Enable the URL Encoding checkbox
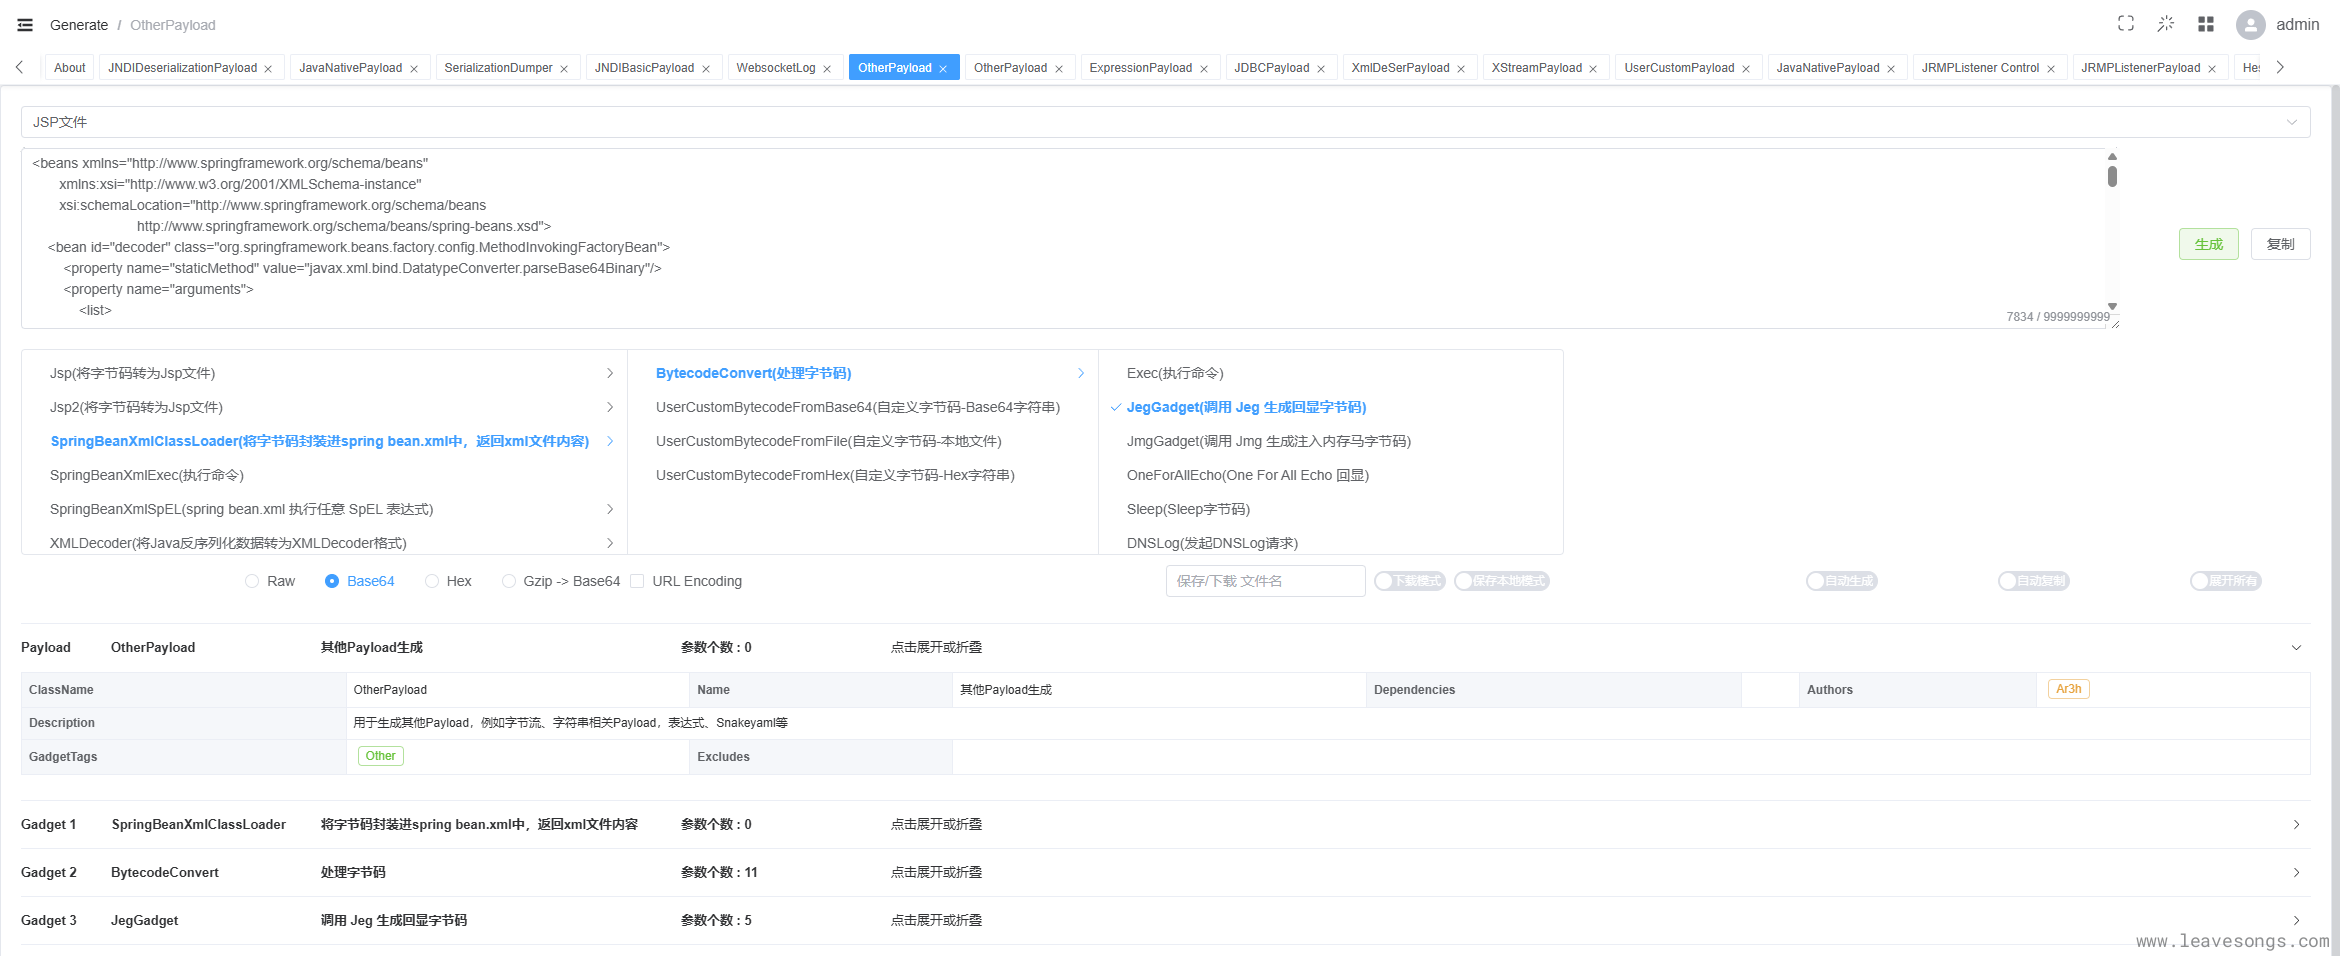The image size is (2340, 956). click(x=637, y=581)
